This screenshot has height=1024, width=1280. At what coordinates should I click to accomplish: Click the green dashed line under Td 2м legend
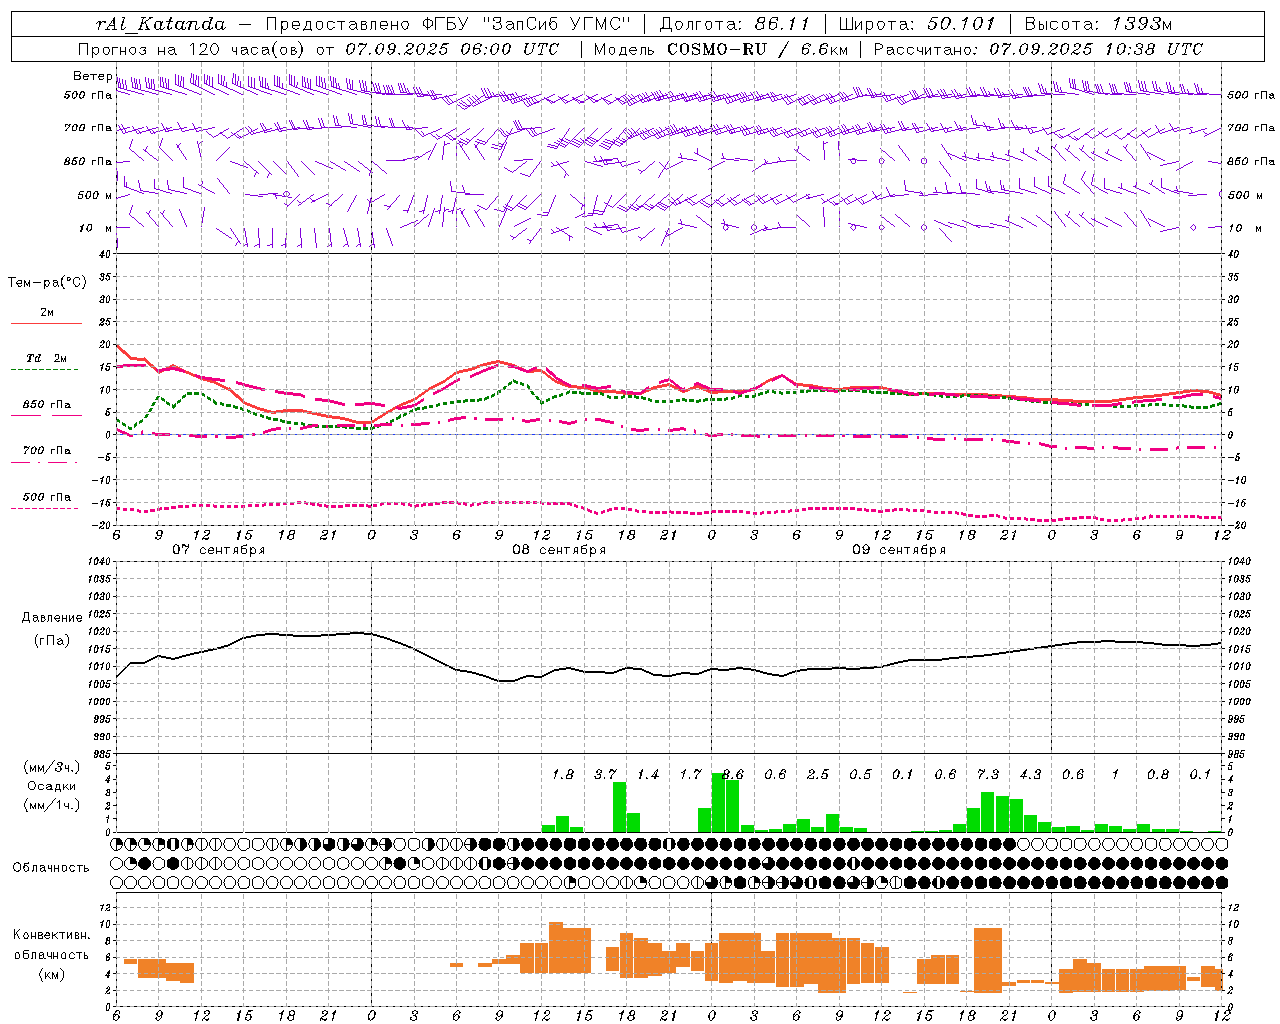(x=44, y=370)
